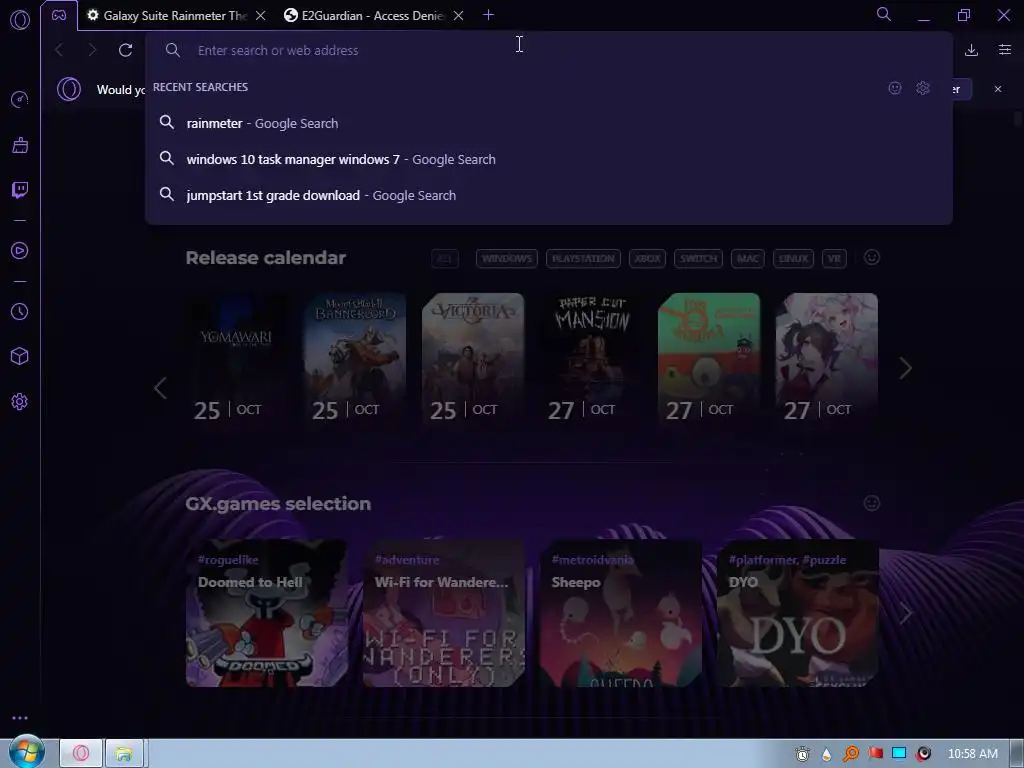The height and width of the screenshot is (768, 1024).
Task: Open Easy Setup sliders icon
Action: pyautogui.click(x=1005, y=50)
